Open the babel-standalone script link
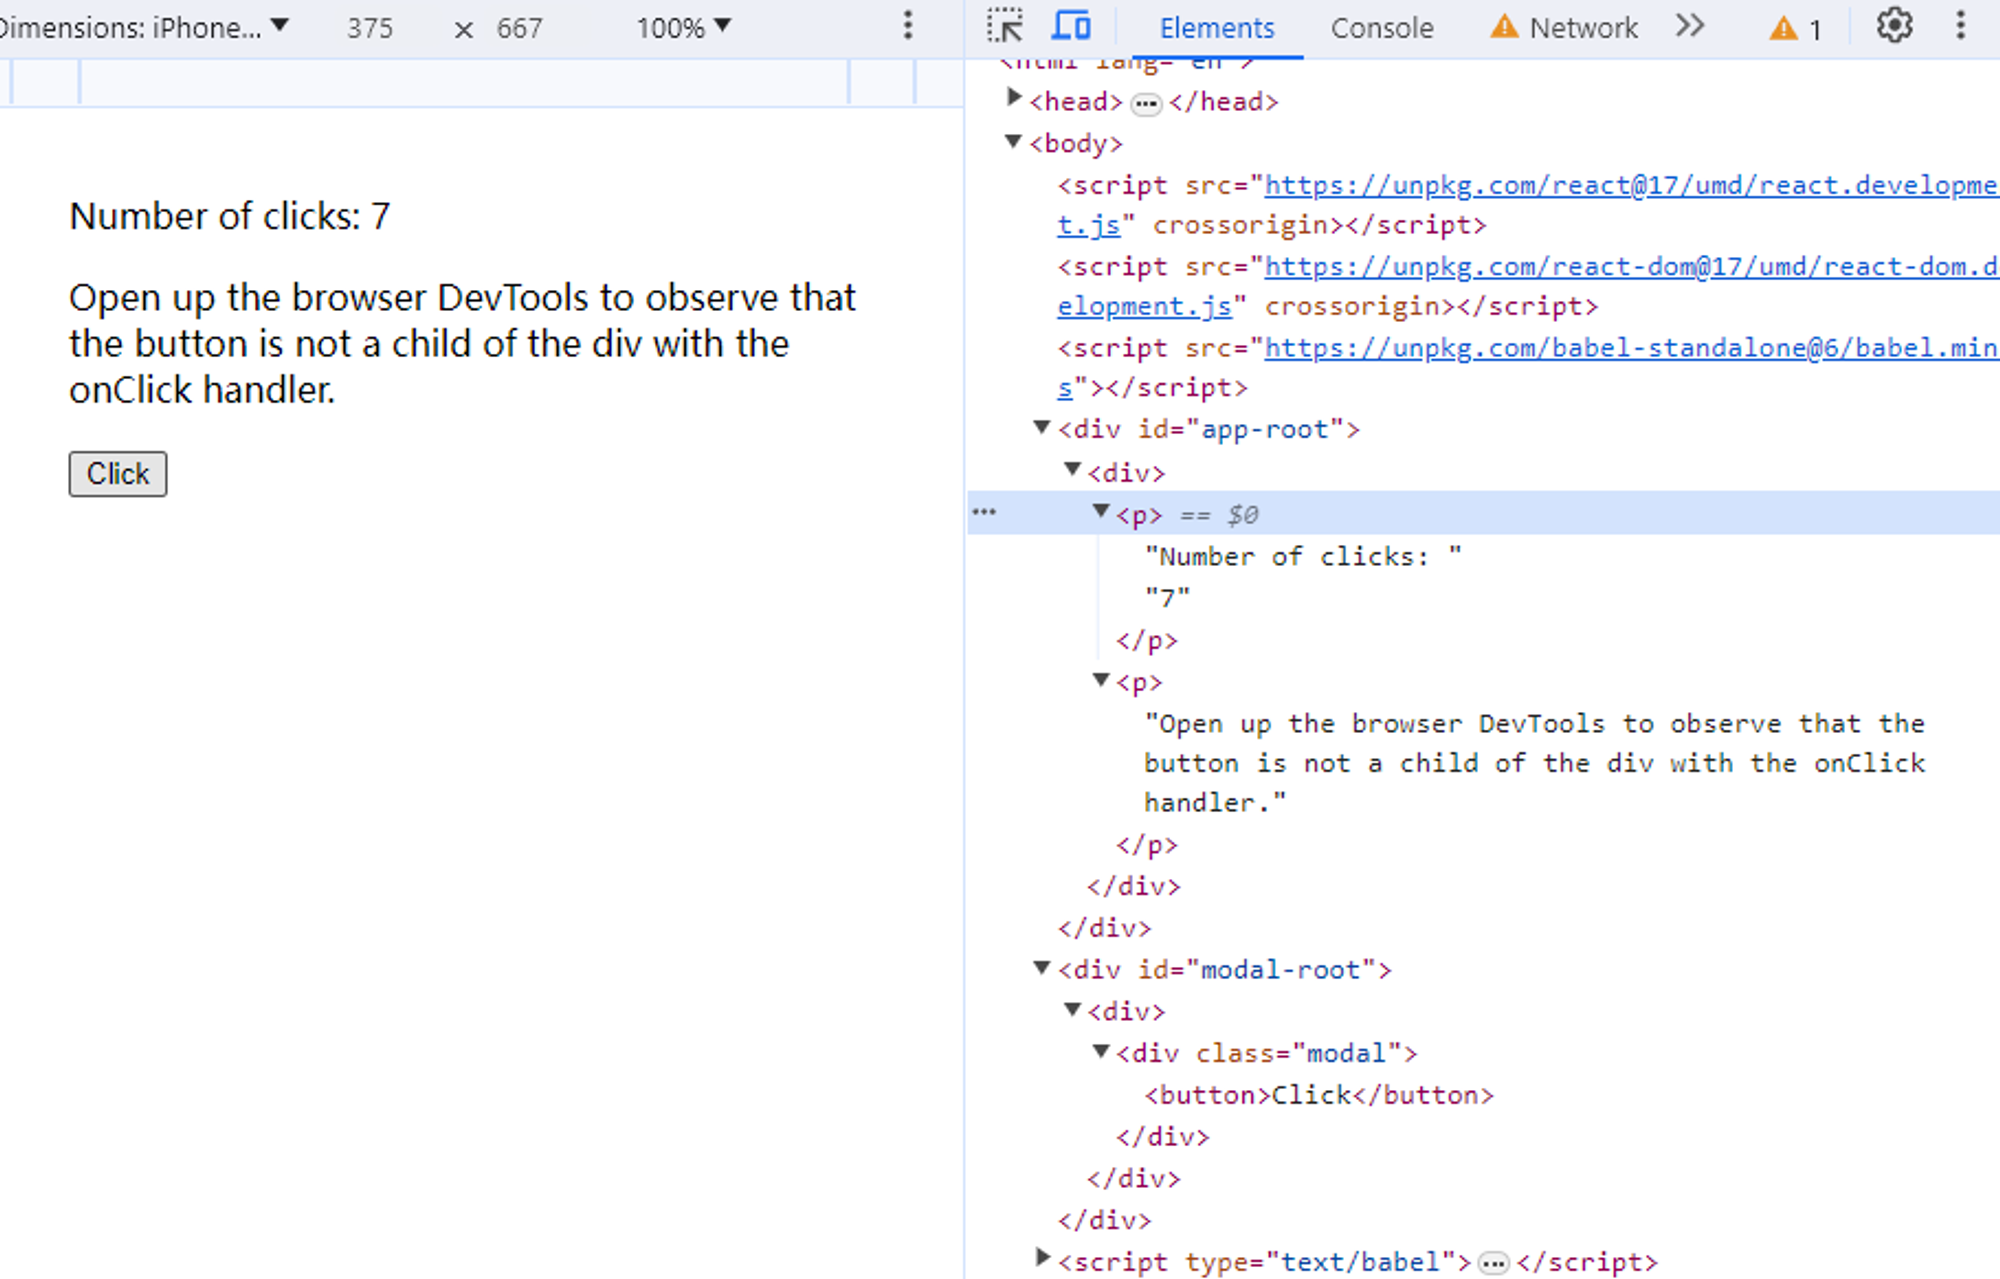 tap(1630, 348)
